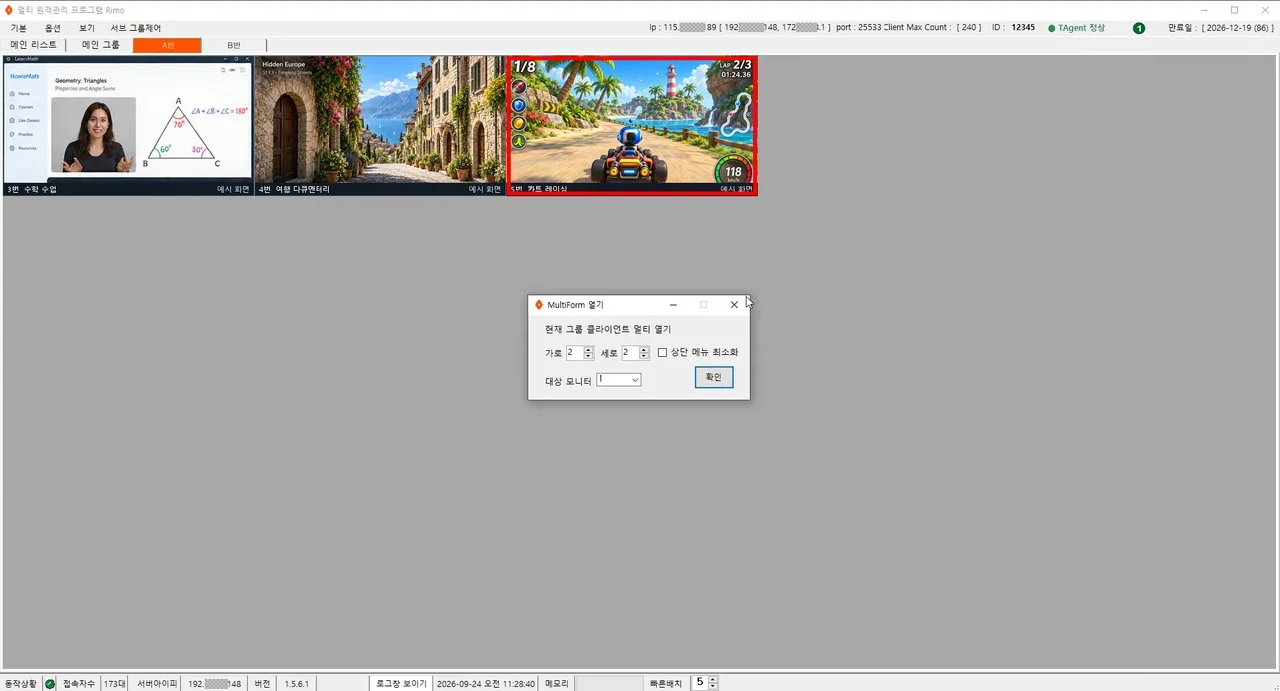Select the 3번 수학 수업 client thumbnail
Viewport: 1280px width, 691px height.
[128, 126]
